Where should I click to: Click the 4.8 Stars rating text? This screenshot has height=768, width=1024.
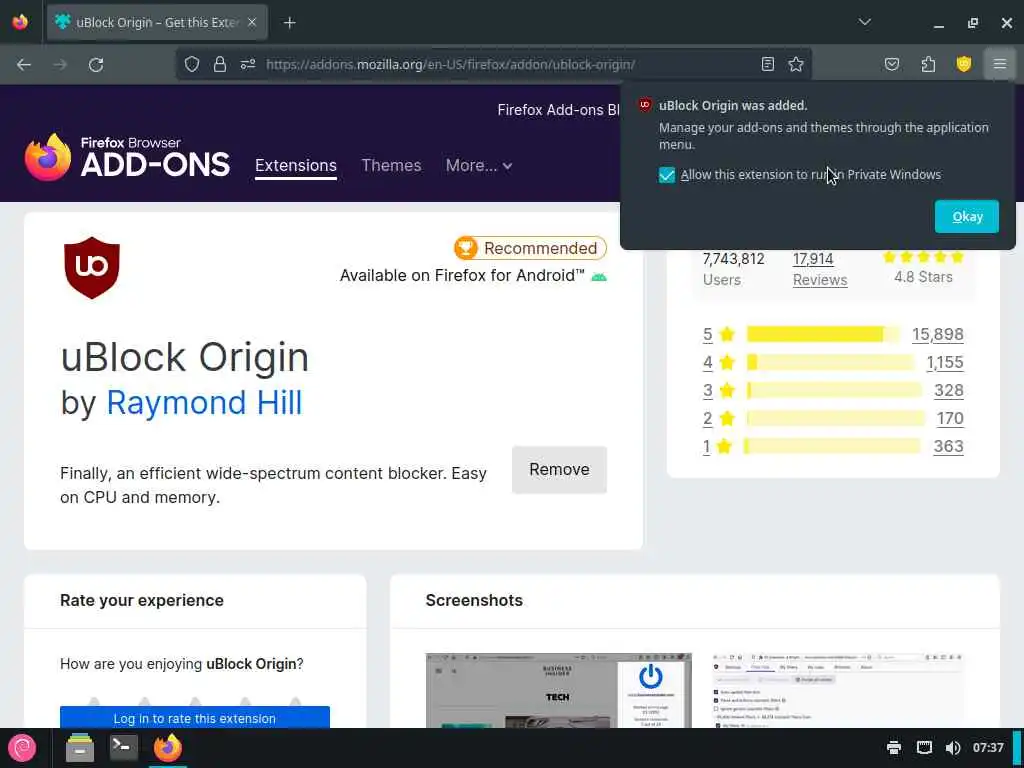click(923, 277)
